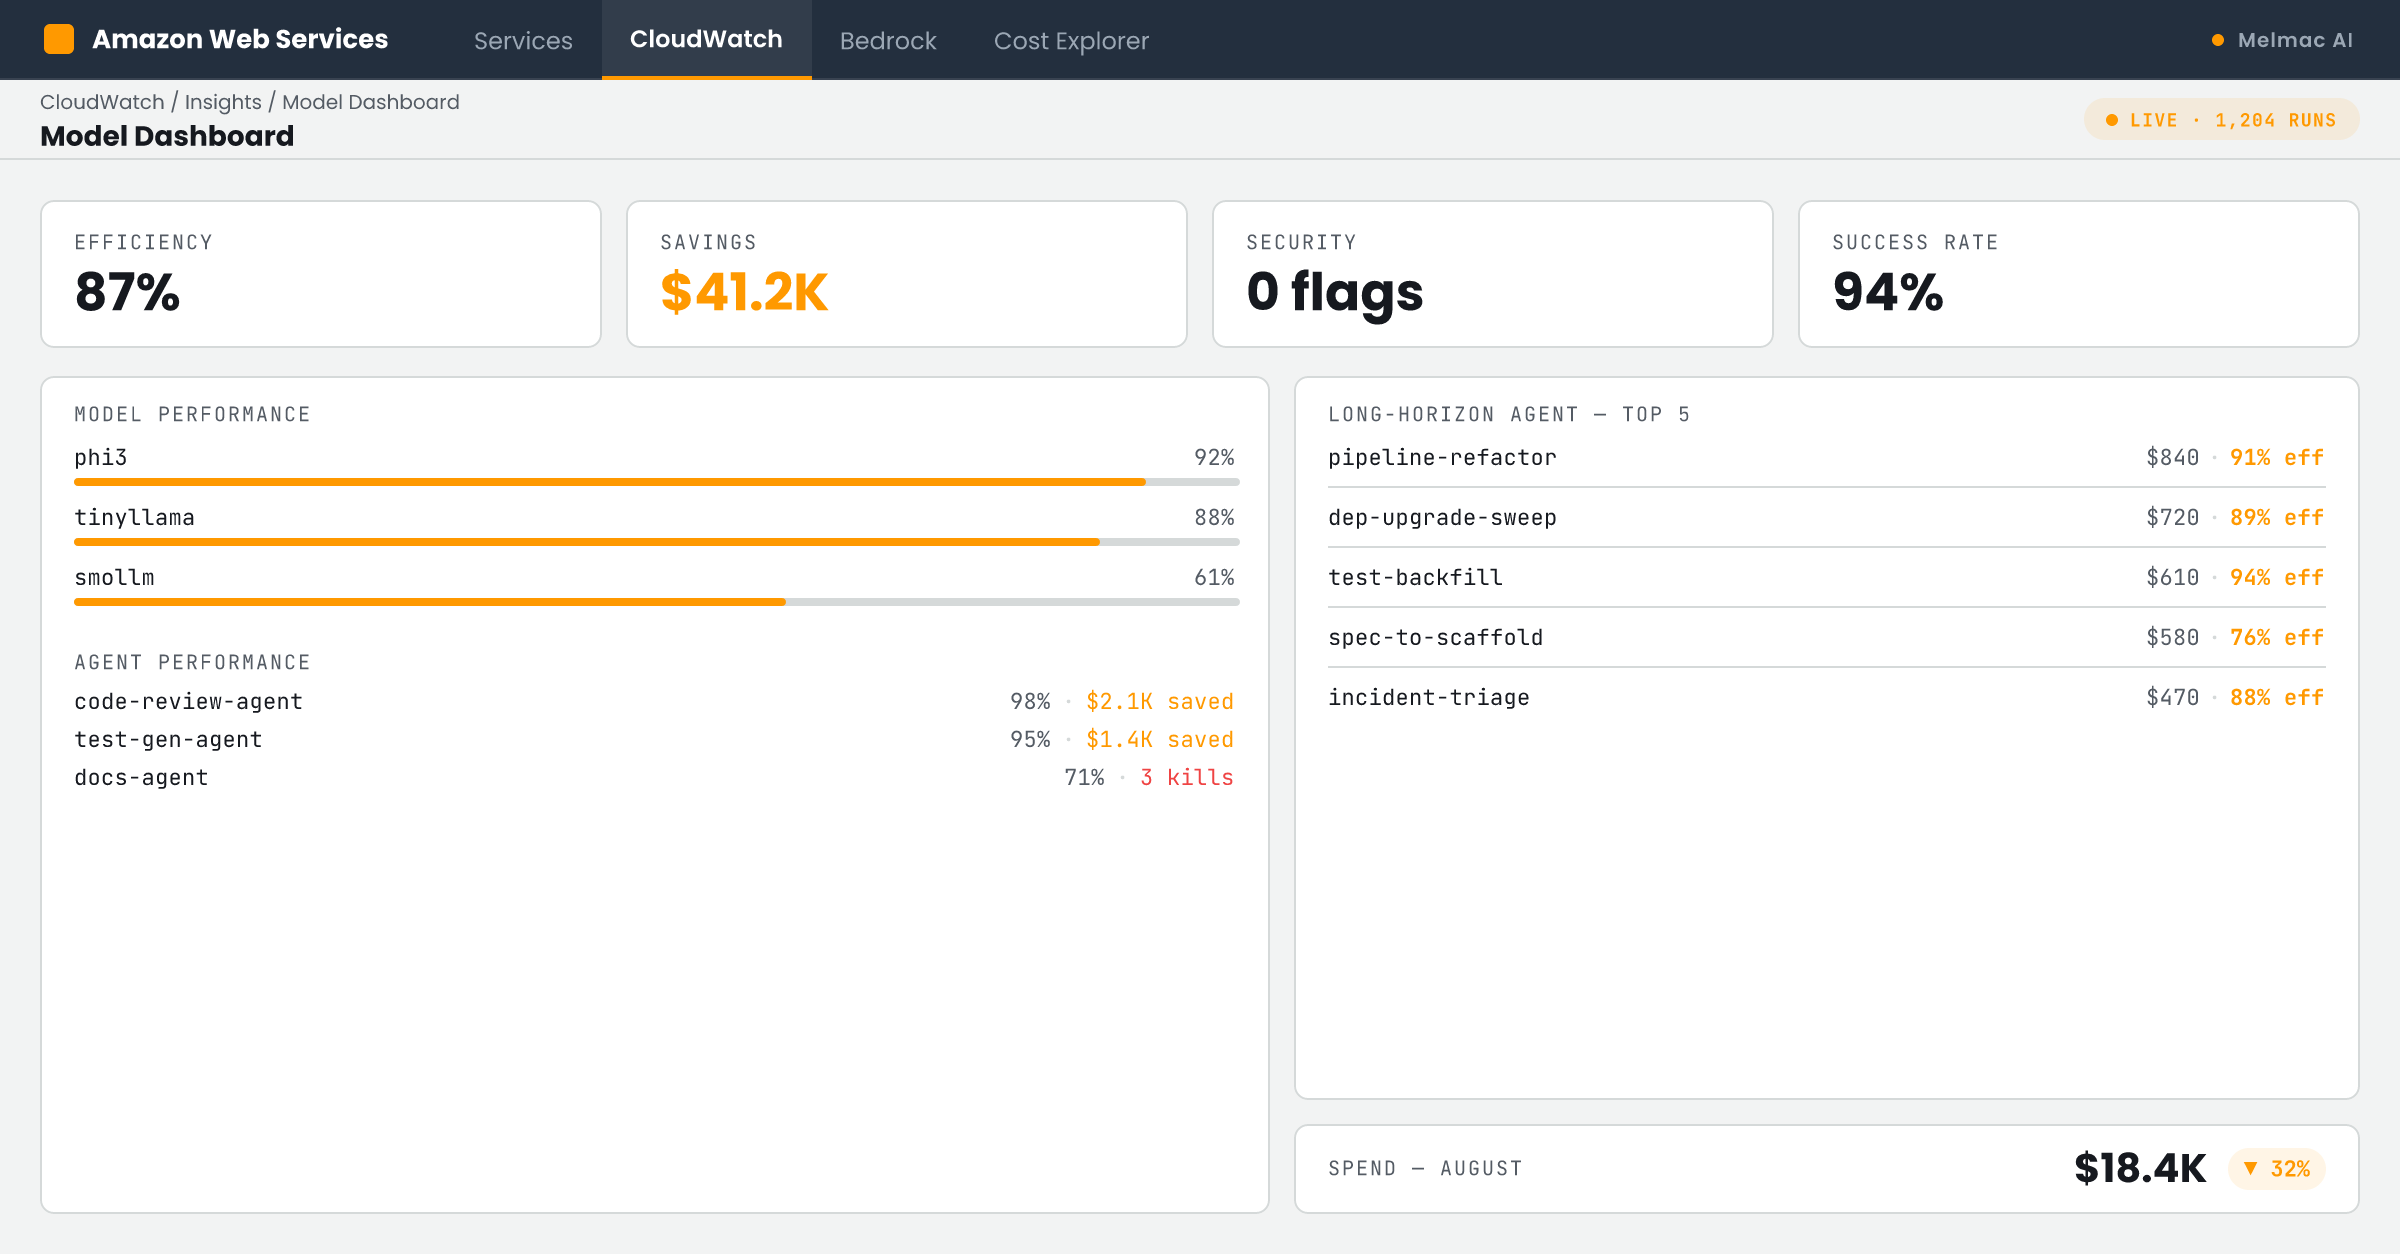This screenshot has width=2400, height=1254.
Task: Open Cost Explorer in the top nav
Action: coord(1071,40)
